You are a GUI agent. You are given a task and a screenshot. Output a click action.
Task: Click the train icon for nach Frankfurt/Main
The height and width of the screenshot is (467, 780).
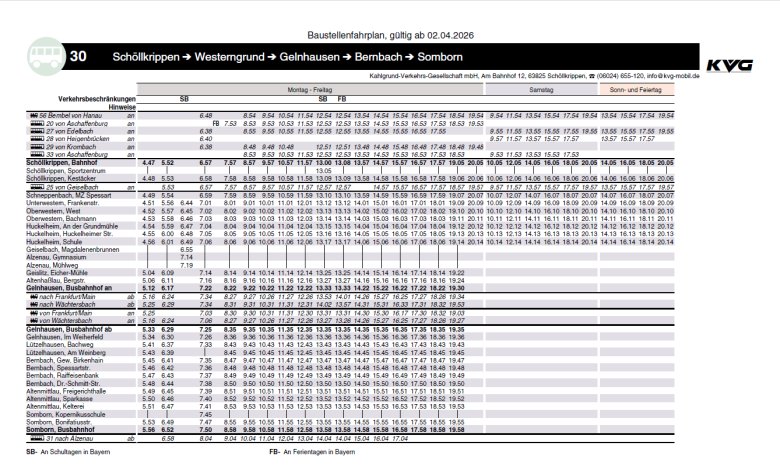tap(33, 298)
